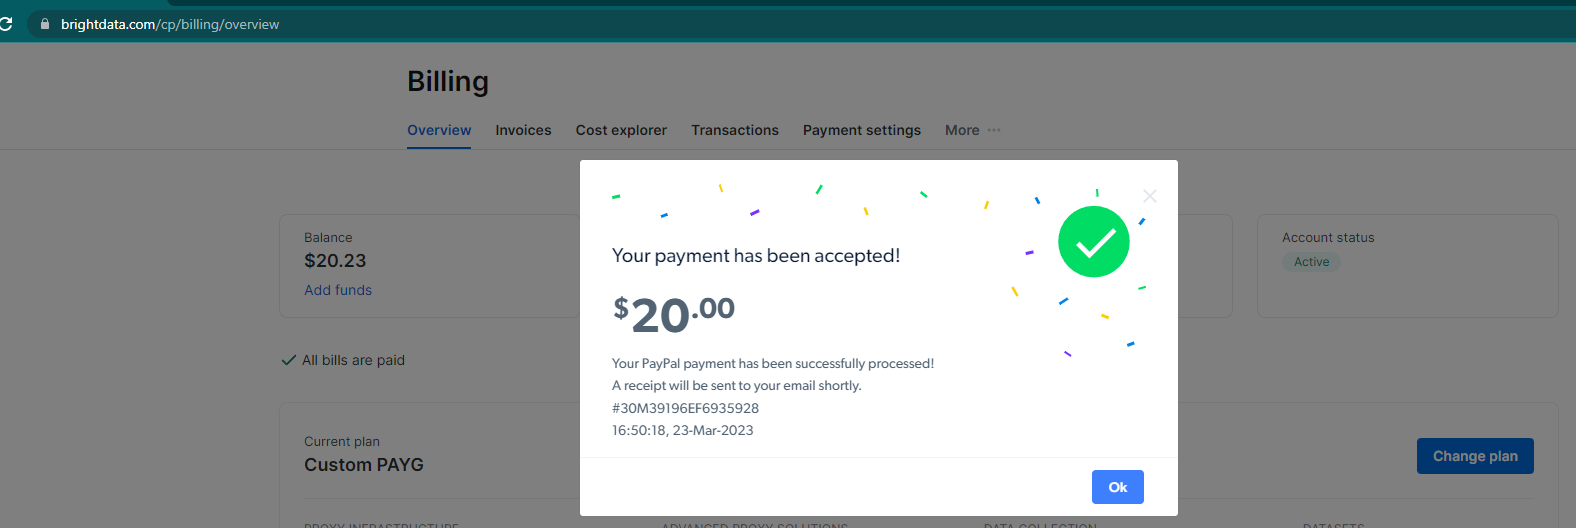The height and width of the screenshot is (528, 1576).
Task: Focus the brightdata.com address bar URL
Action: [x=170, y=24]
